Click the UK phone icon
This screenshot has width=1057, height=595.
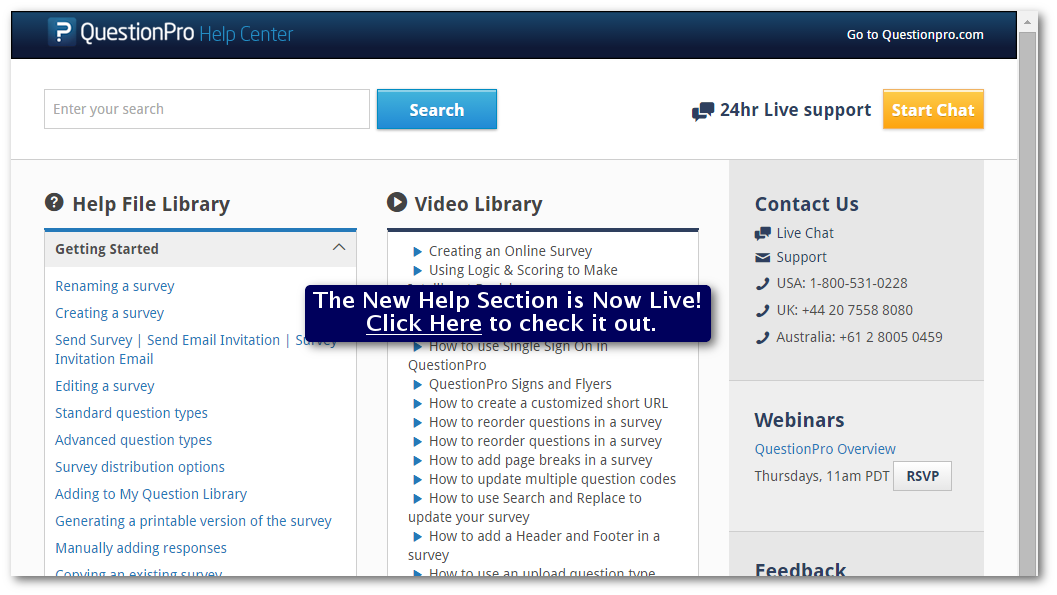(762, 311)
